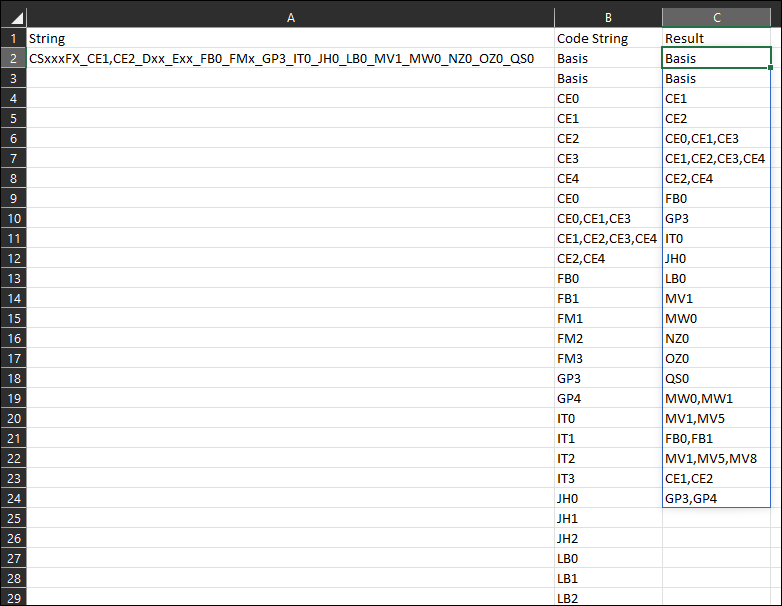The image size is (782, 606).
Task: Select 'CE1,CE2,CE3,CE4' in column B
Action: 608,238
